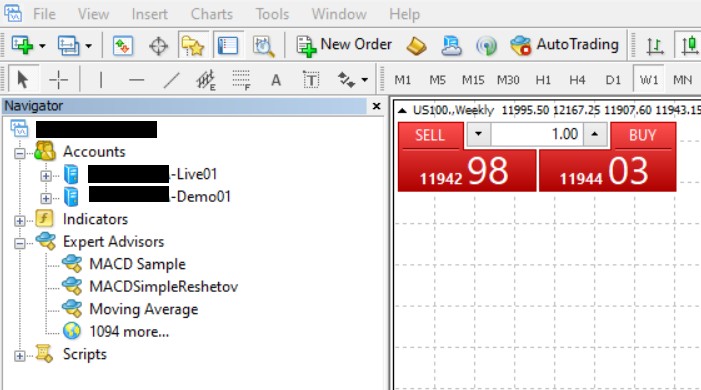701x390 pixels.
Task: Click the MetaEditor yellow book icon
Action: [x=416, y=46]
